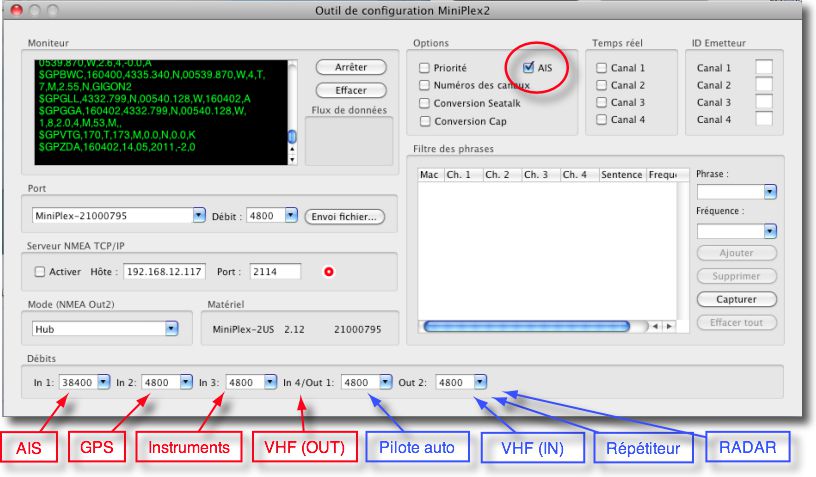Image resolution: width=816 pixels, height=477 pixels.
Task: Click the filter table horizontal scrollbar
Action: point(527,326)
